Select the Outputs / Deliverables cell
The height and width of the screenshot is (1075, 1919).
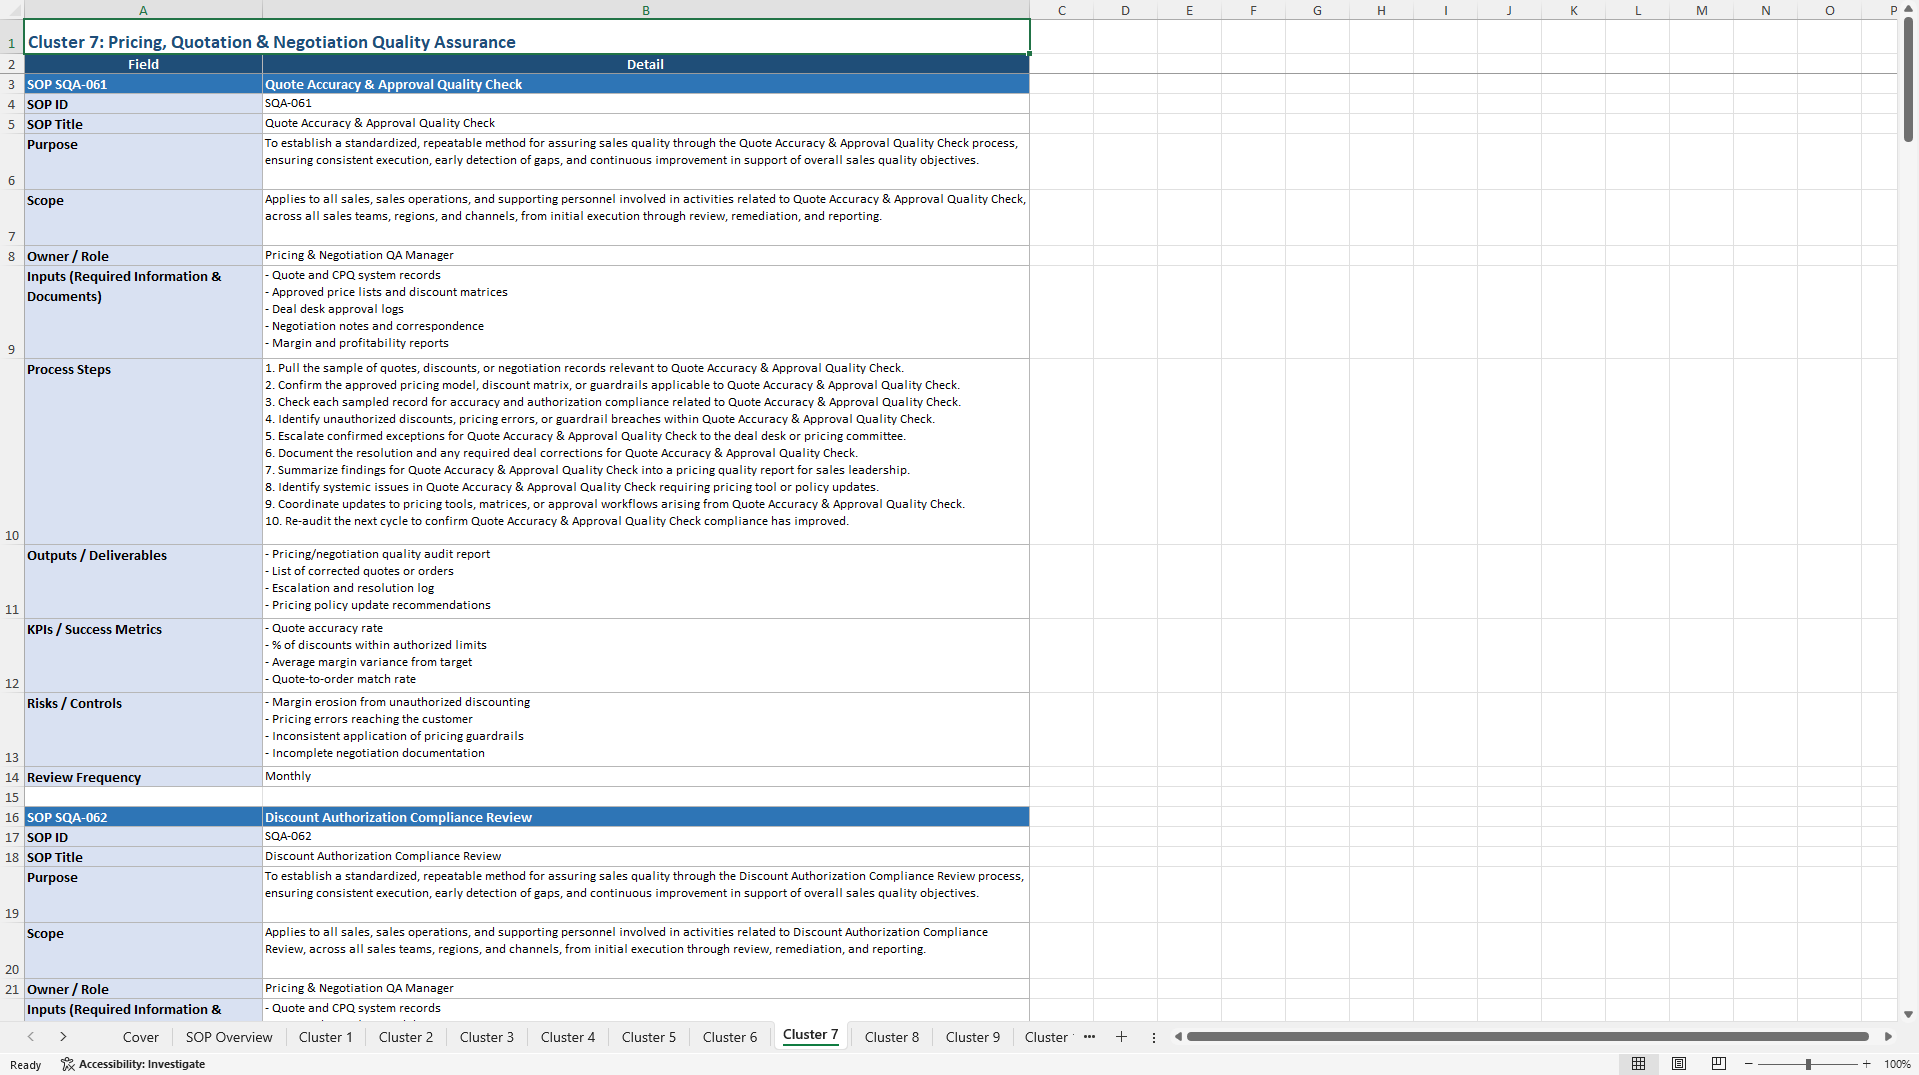(143, 581)
